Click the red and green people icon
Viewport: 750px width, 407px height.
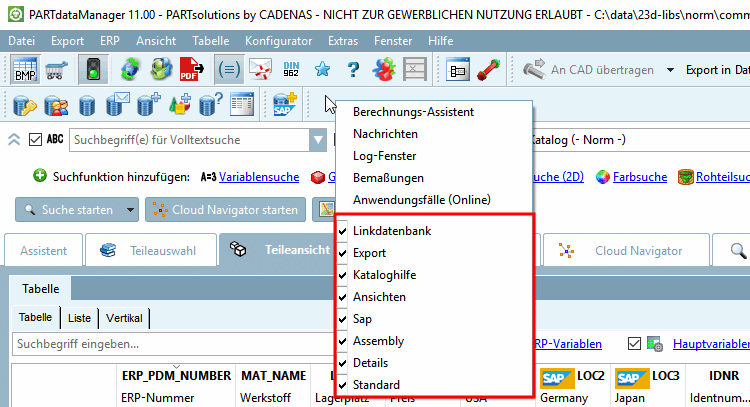[x=384, y=70]
